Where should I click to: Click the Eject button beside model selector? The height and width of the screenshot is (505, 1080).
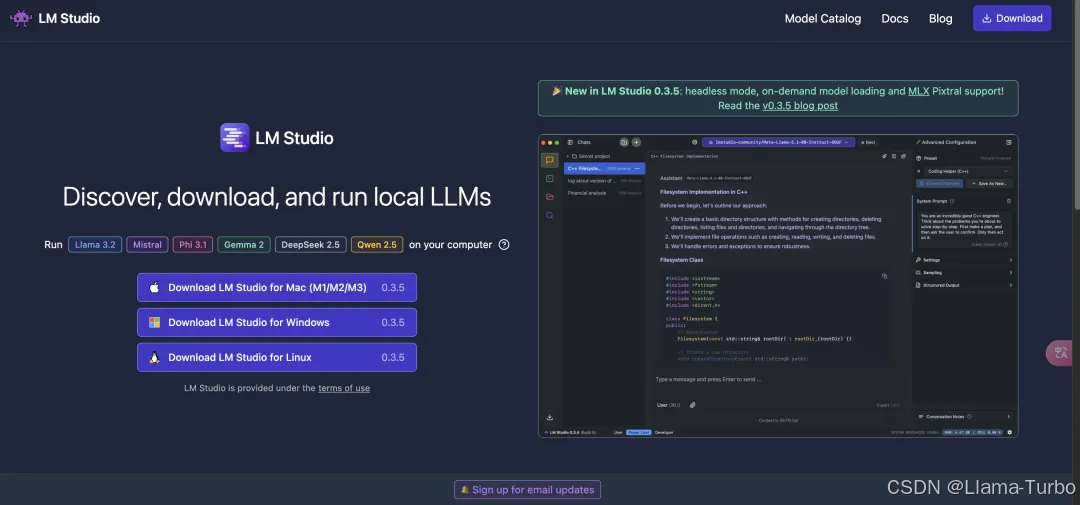pyautogui.click(x=868, y=143)
